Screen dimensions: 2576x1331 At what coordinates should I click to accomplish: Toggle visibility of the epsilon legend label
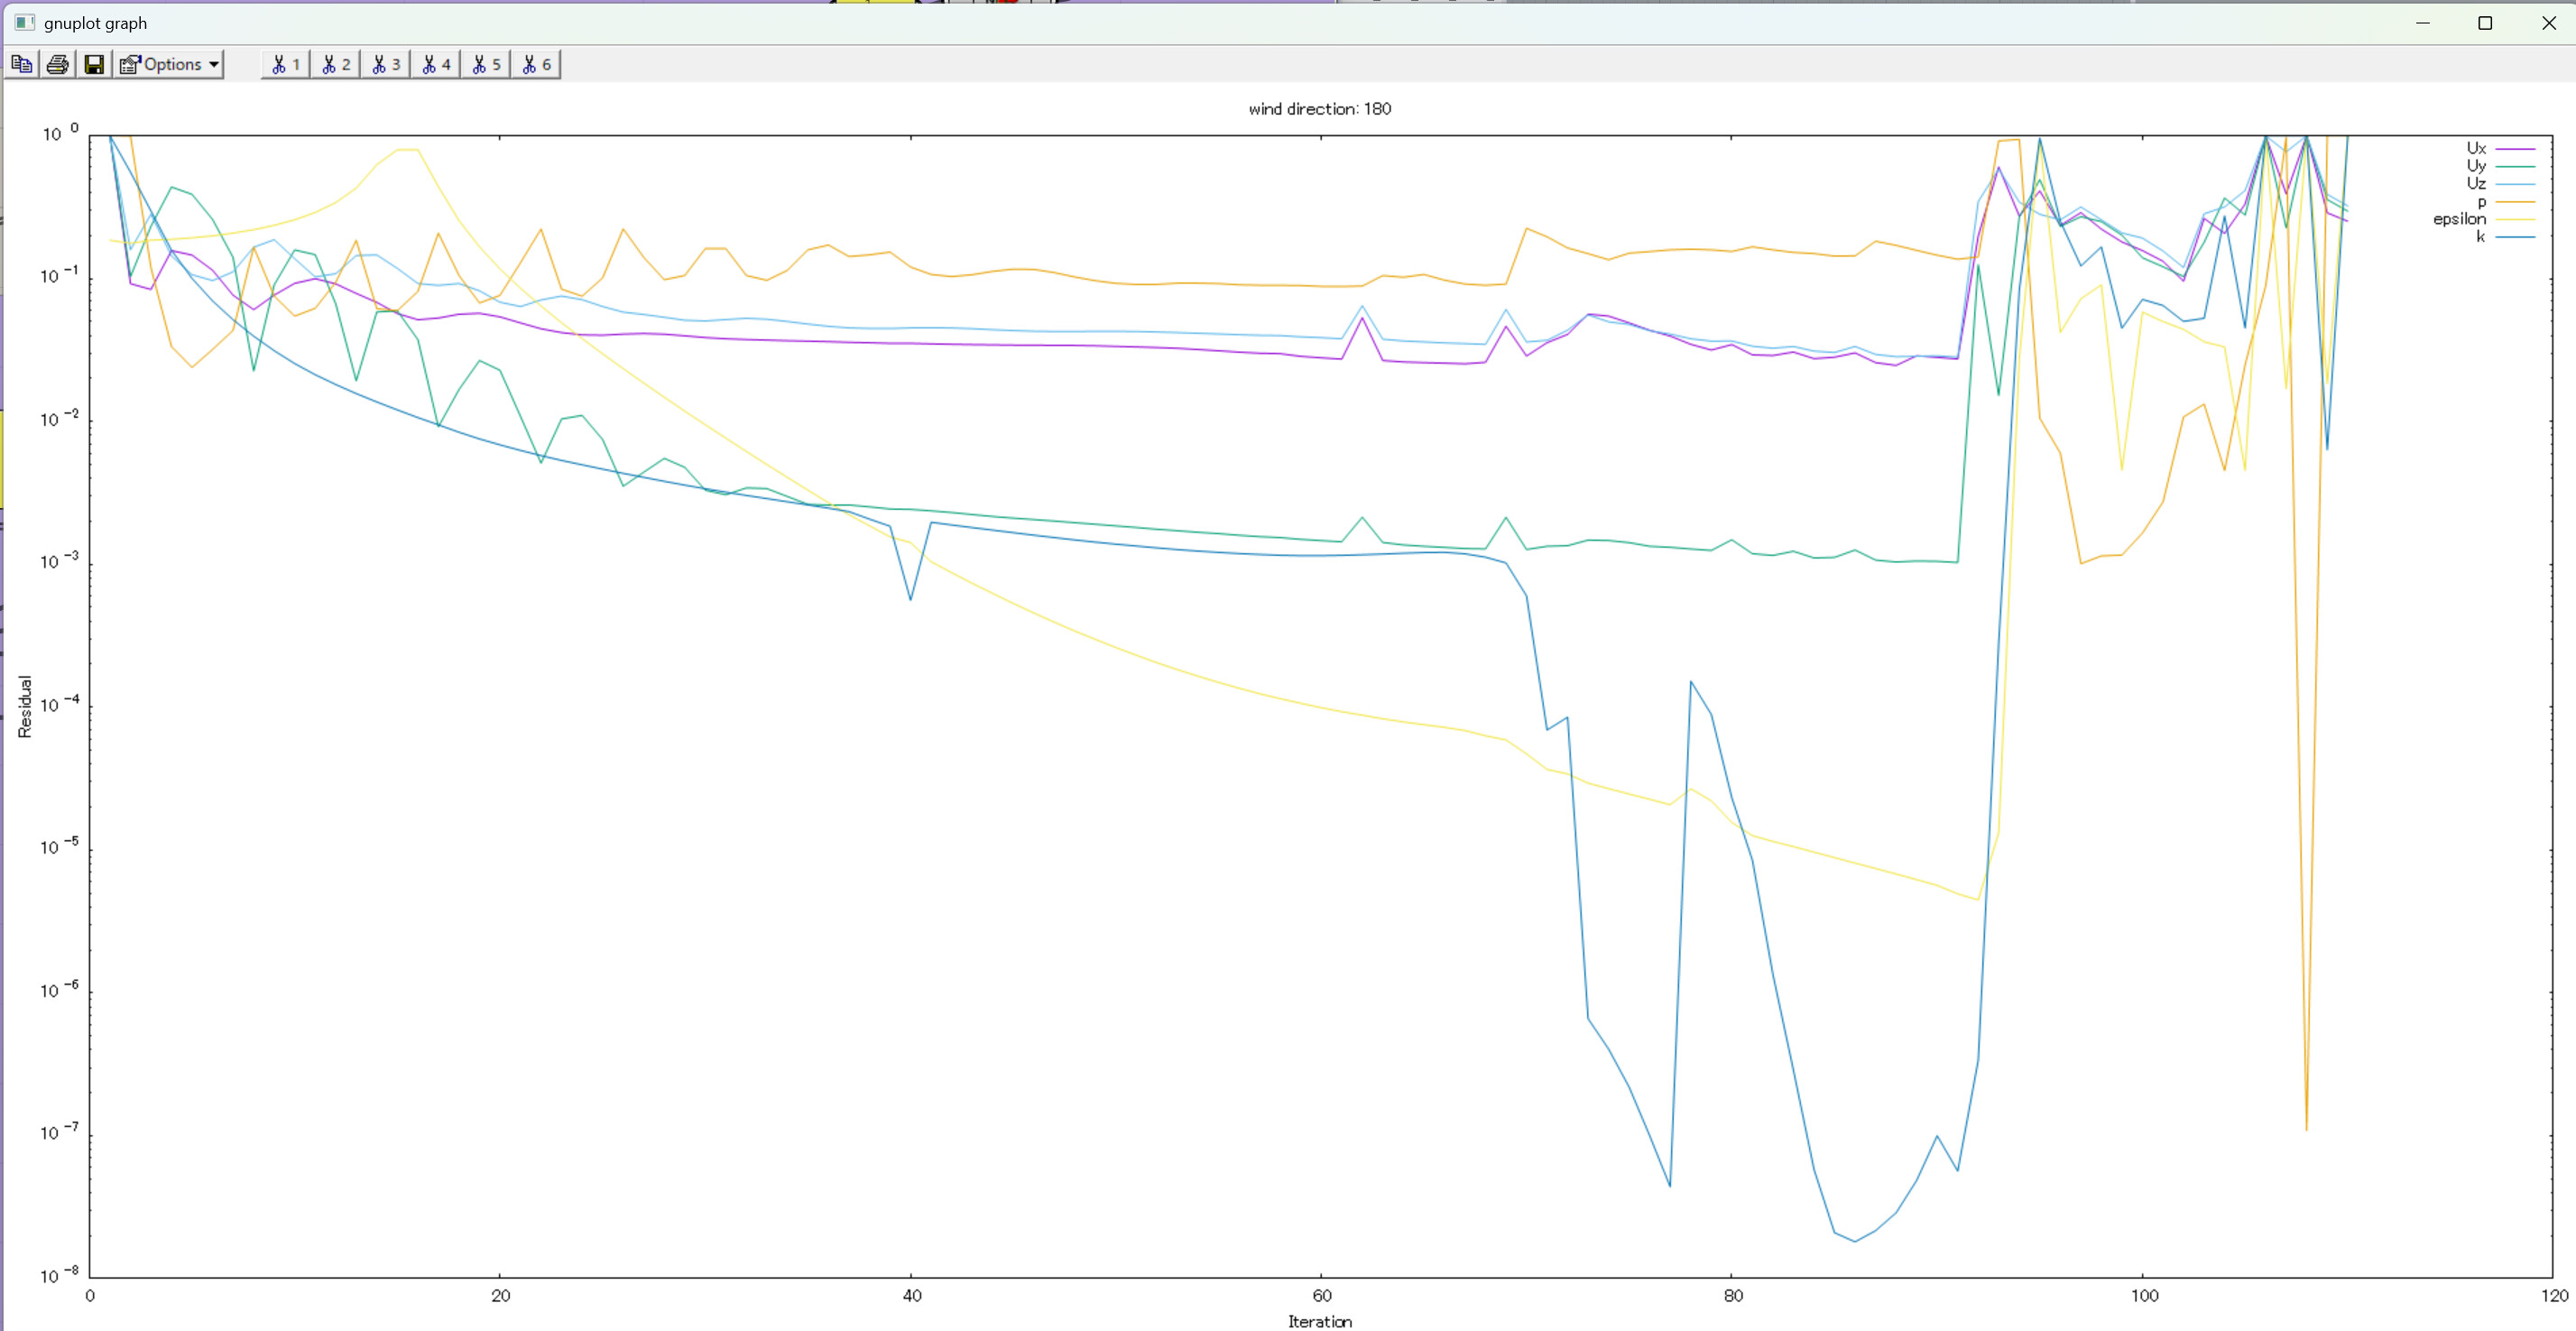point(2458,219)
